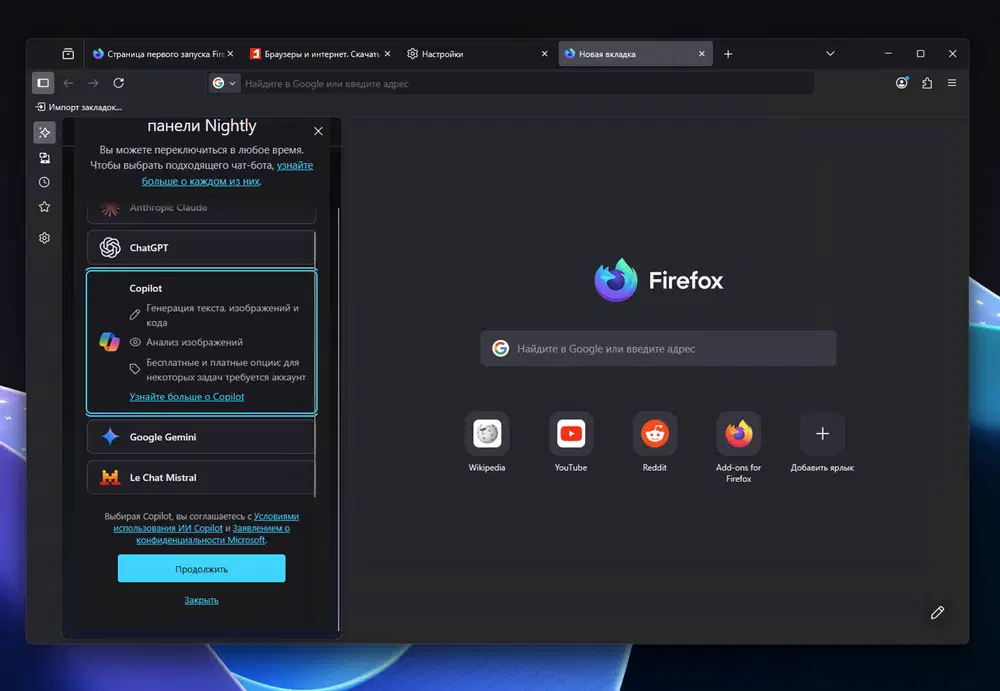Expand the list all tabs chevron
Image resolution: width=1000 pixels, height=691 pixels.
(x=830, y=54)
